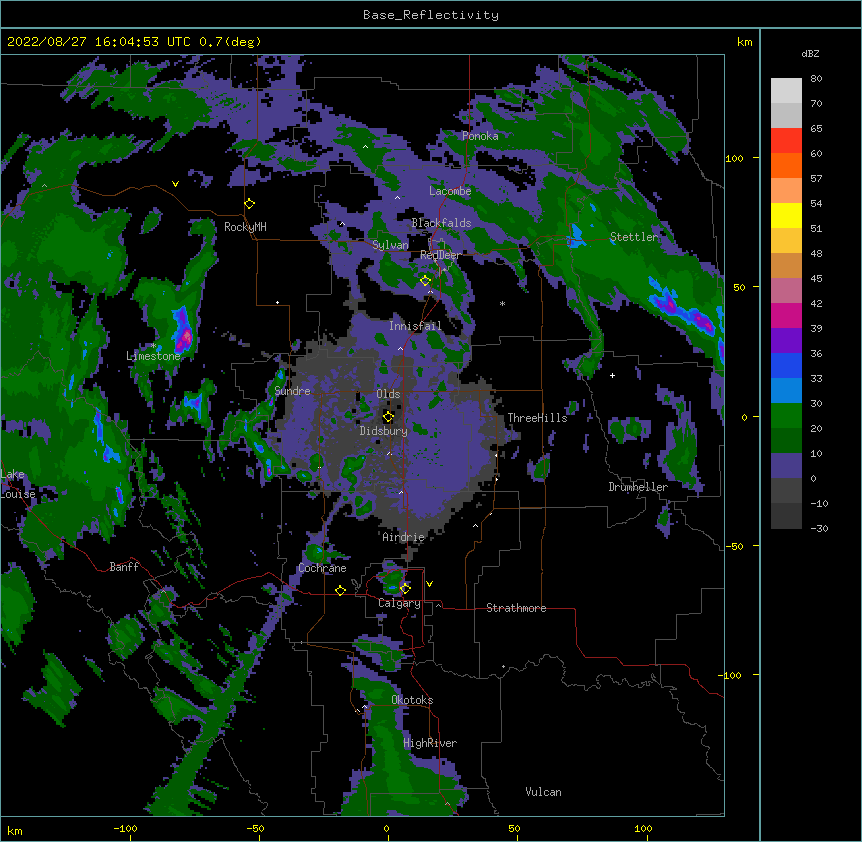Click the -50 tick on the vertical km axis
The image size is (862, 842).
tap(733, 546)
